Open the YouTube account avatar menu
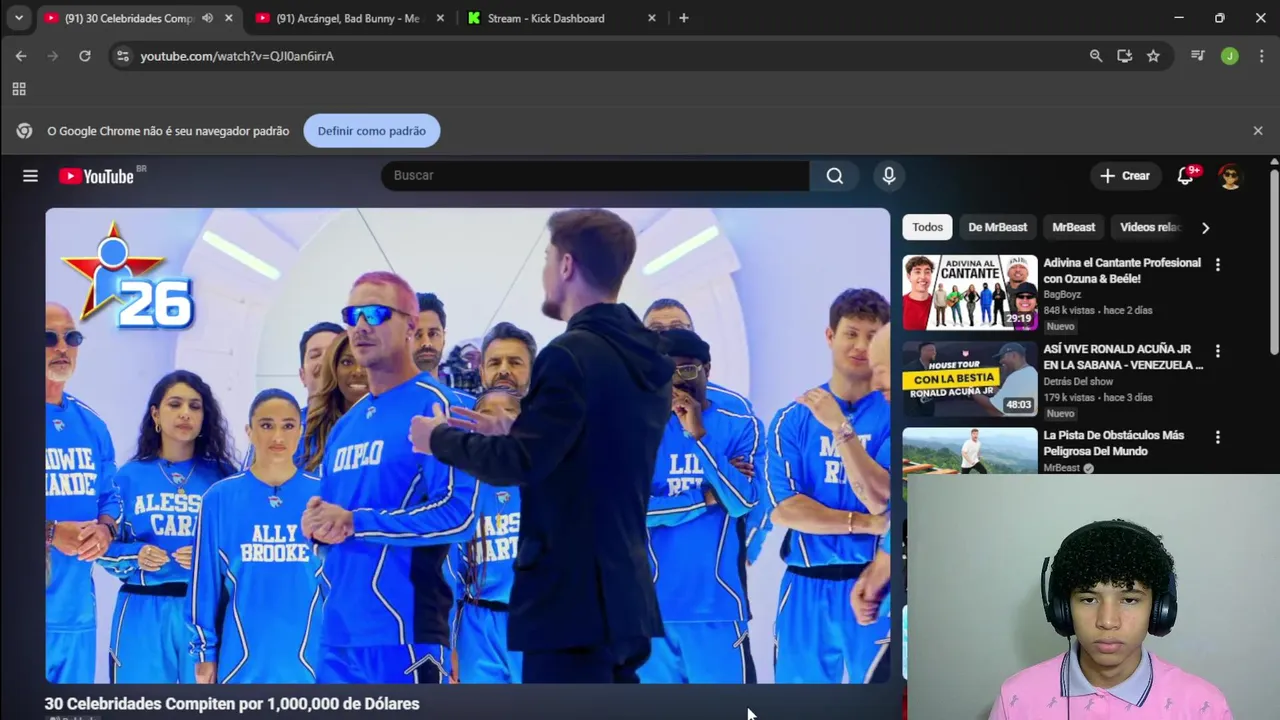1280x720 pixels. point(1230,176)
